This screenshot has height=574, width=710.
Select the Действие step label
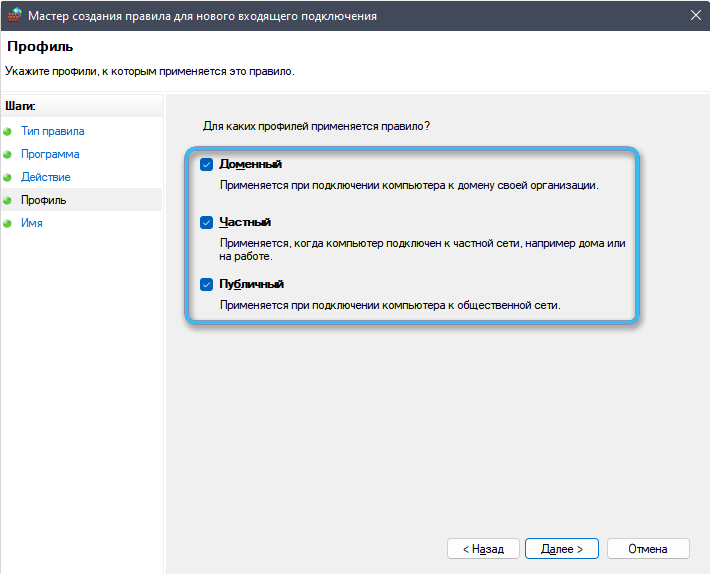[46, 177]
